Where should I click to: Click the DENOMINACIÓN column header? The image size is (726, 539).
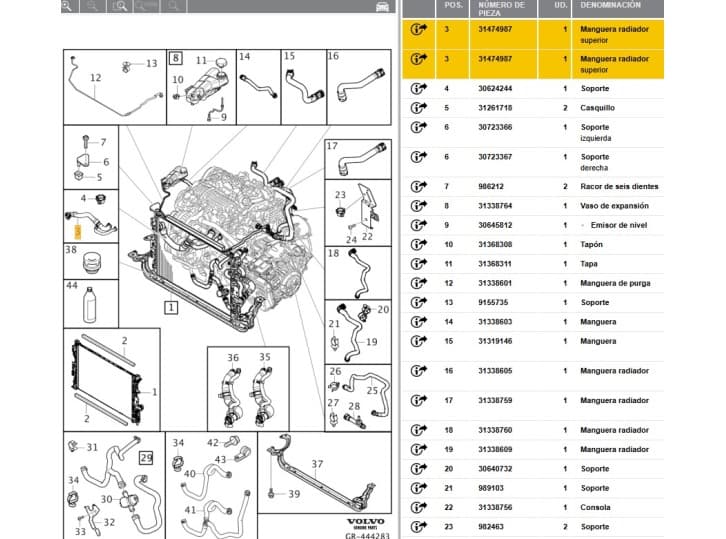[x=610, y=6]
